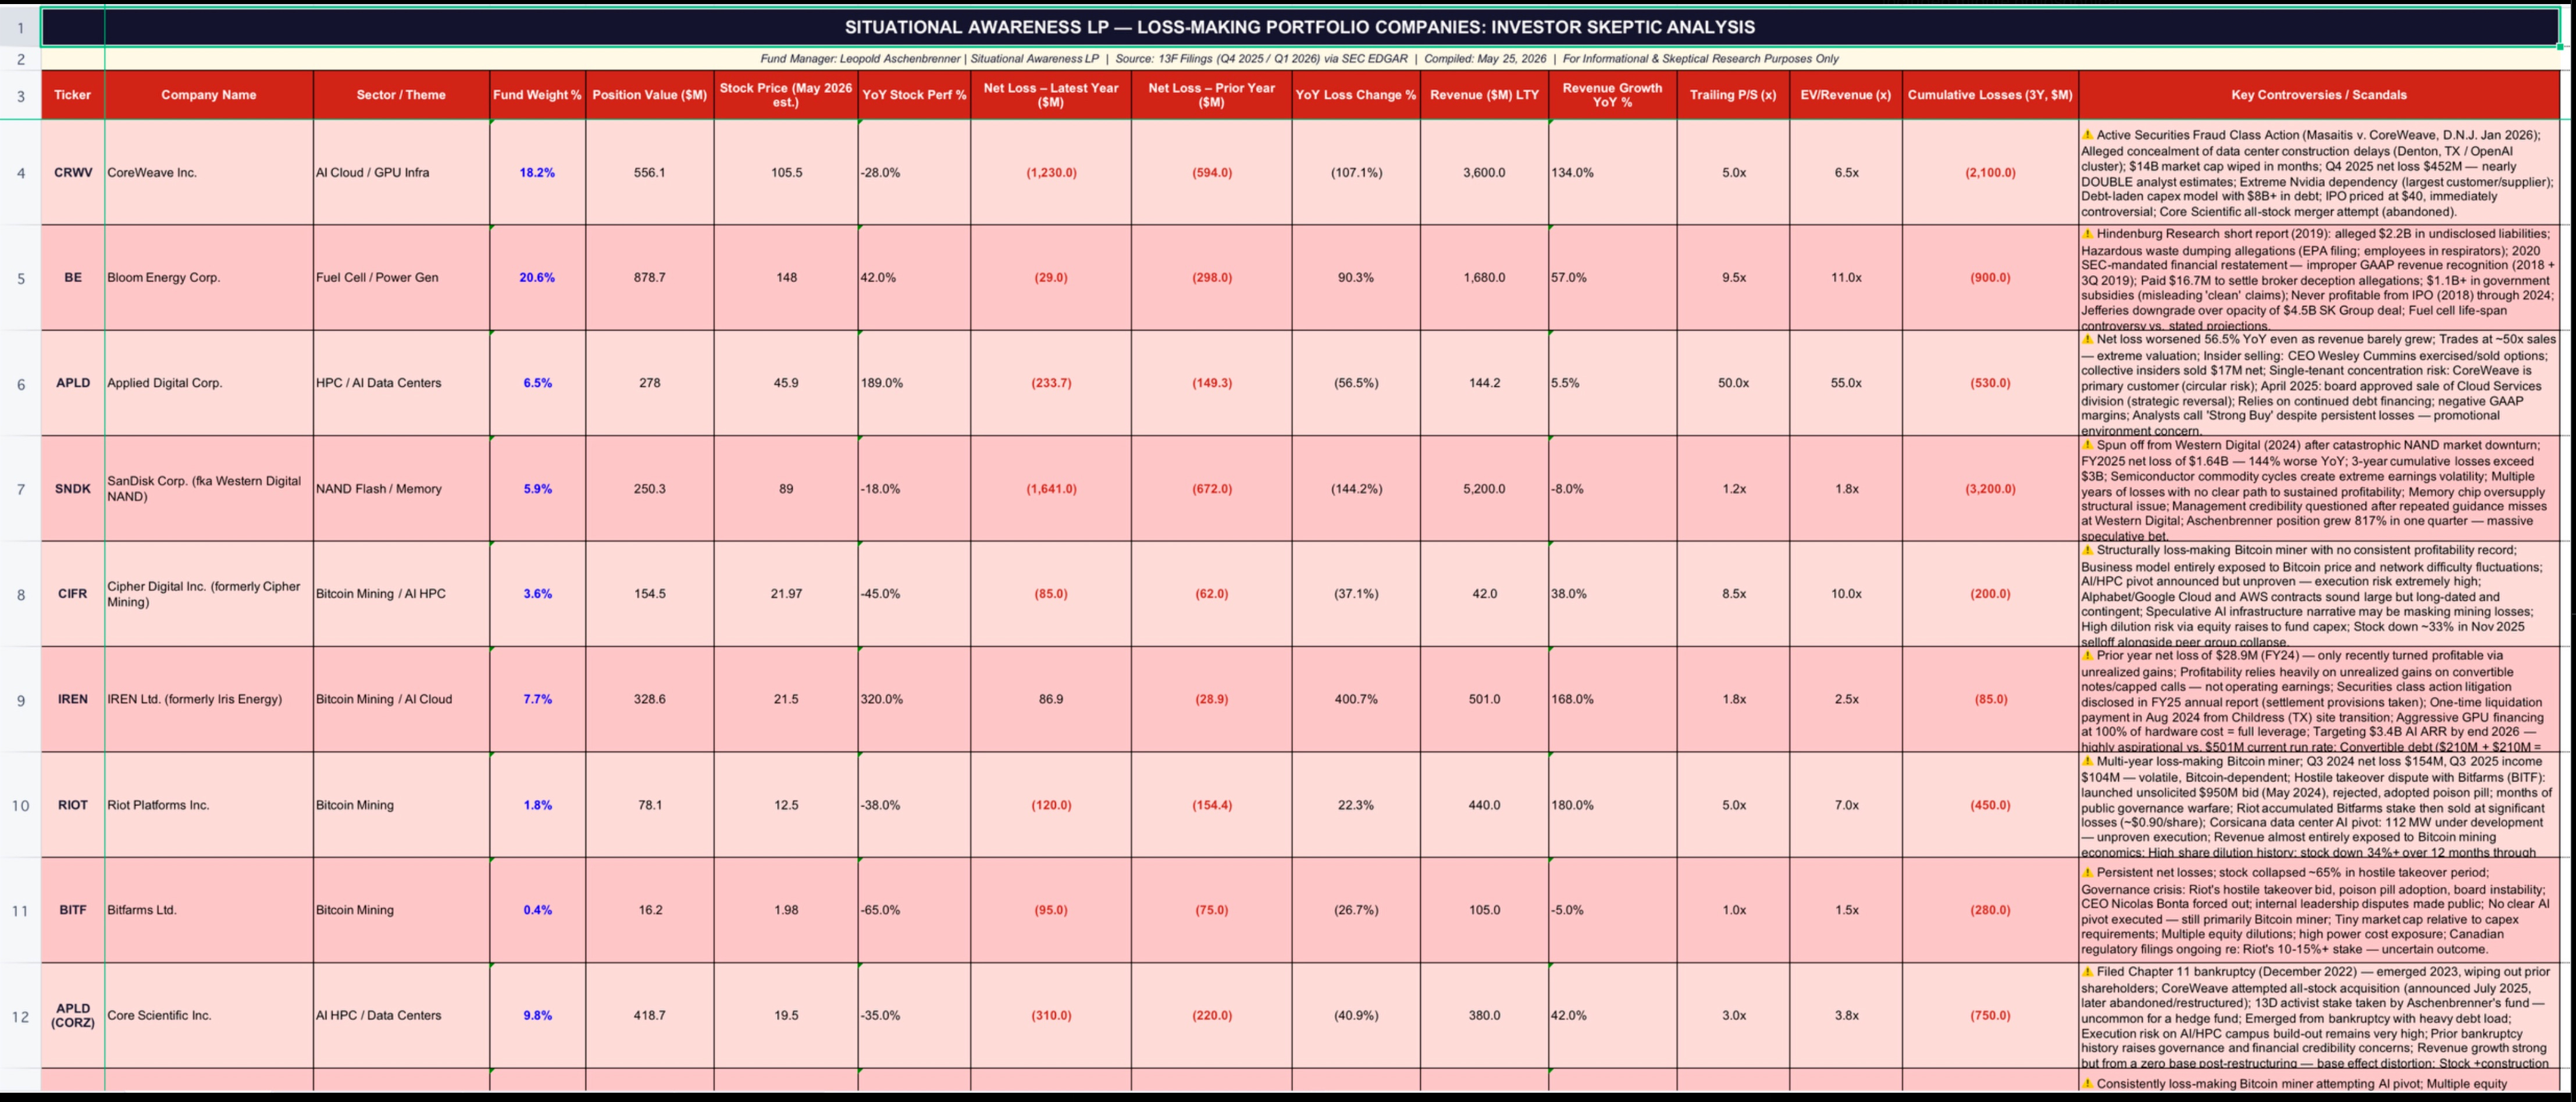The height and width of the screenshot is (1102, 2576).
Task: Click the 'Bitcoin Mining / AI HPC' cell
Action: [x=401, y=594]
